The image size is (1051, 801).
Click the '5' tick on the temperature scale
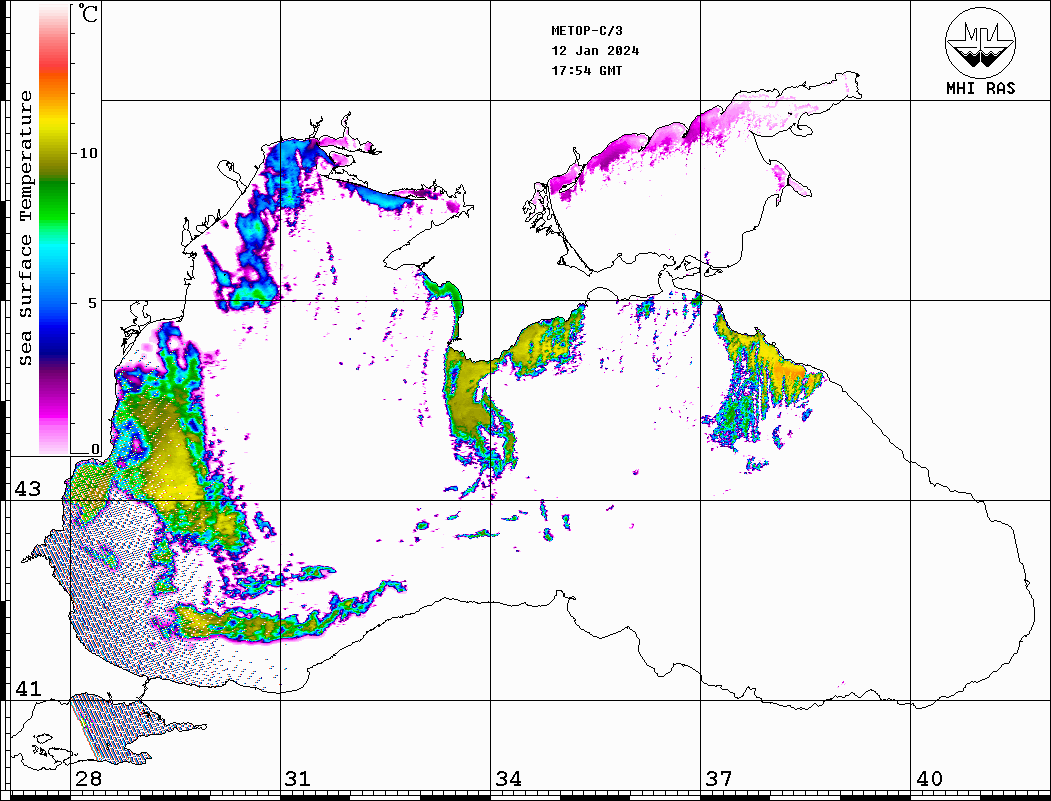(x=92, y=303)
